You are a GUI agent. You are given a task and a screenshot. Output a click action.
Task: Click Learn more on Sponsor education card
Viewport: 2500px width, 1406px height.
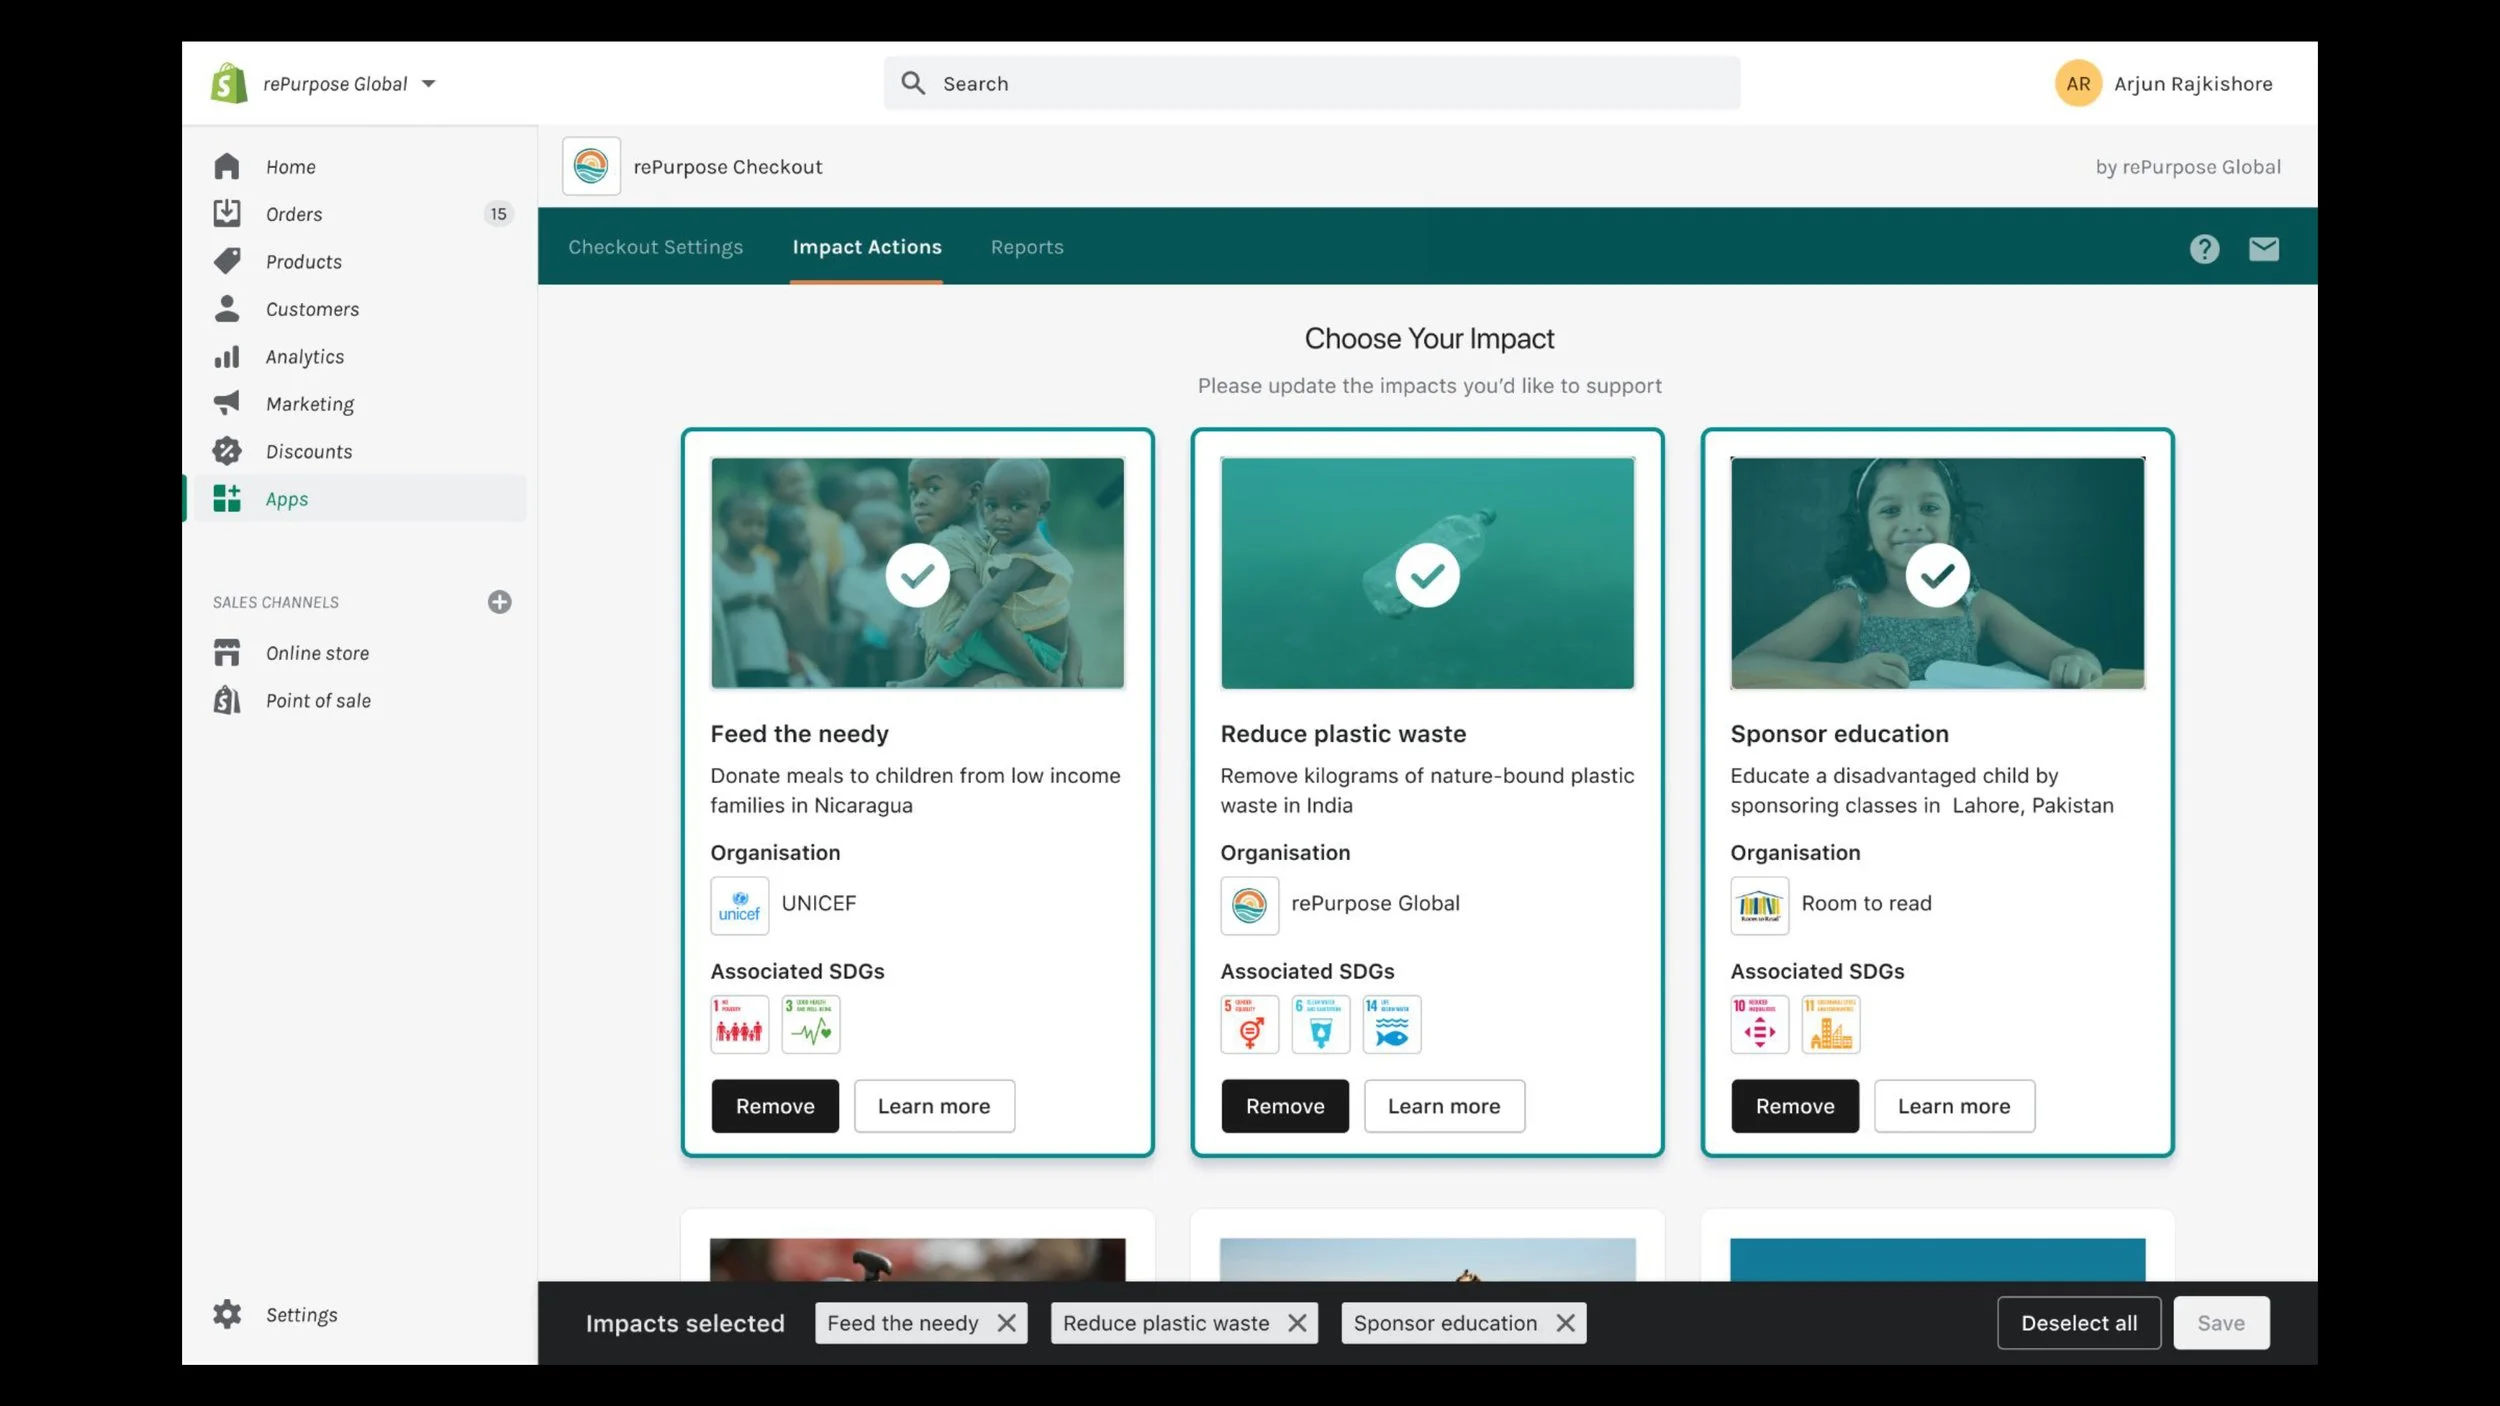(1953, 1106)
